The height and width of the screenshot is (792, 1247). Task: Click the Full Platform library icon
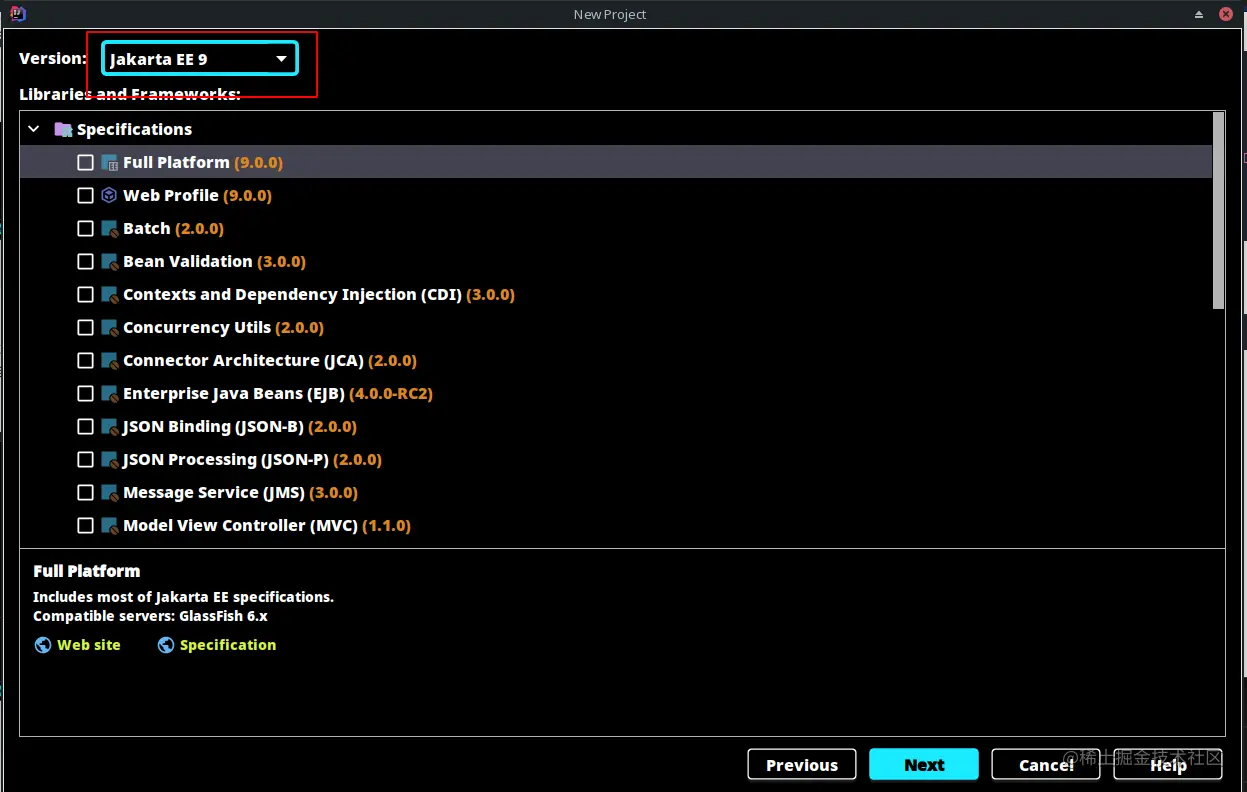click(x=110, y=162)
